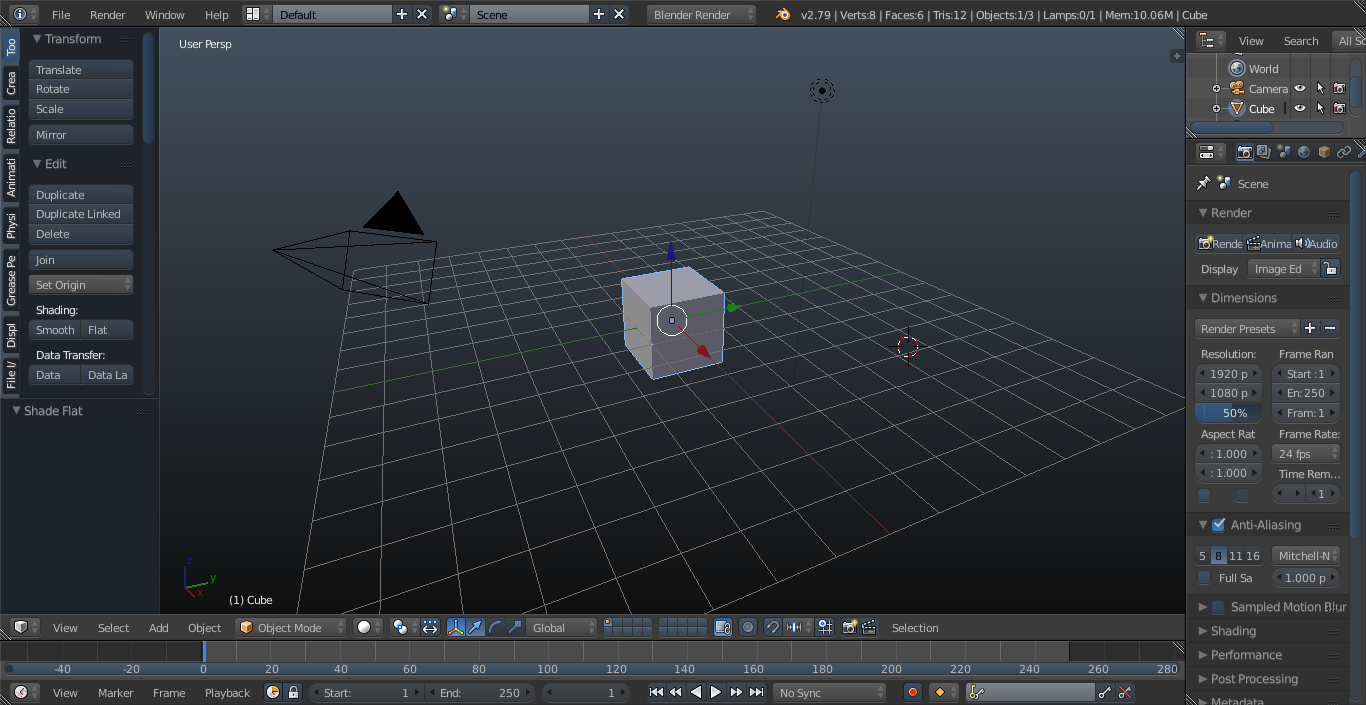Click the Mirror button
The height and width of the screenshot is (705, 1366).
click(81, 134)
